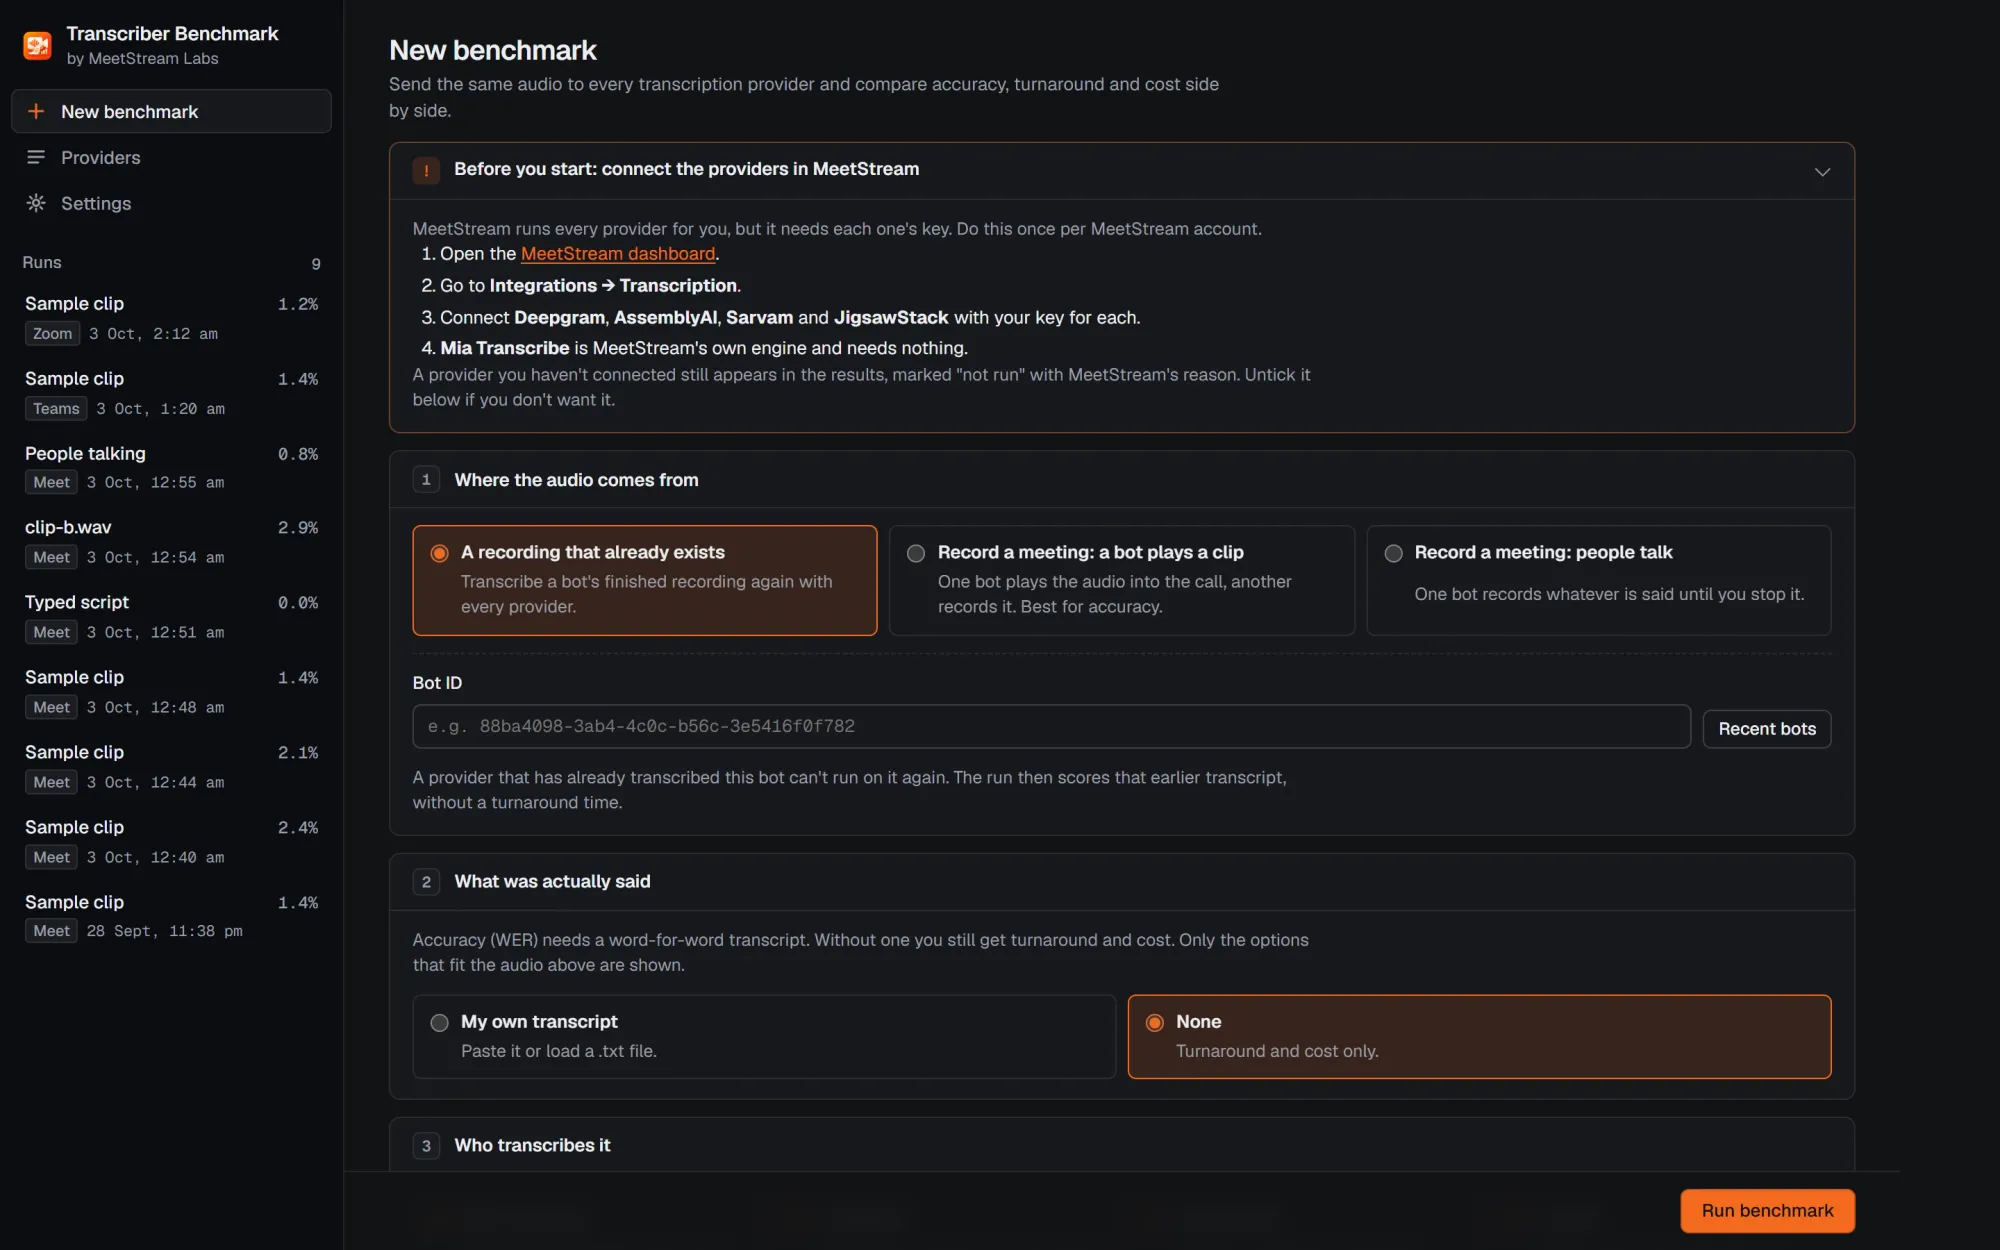Choose My own transcript option
Screen dimensions: 2000x1250
764,1036
